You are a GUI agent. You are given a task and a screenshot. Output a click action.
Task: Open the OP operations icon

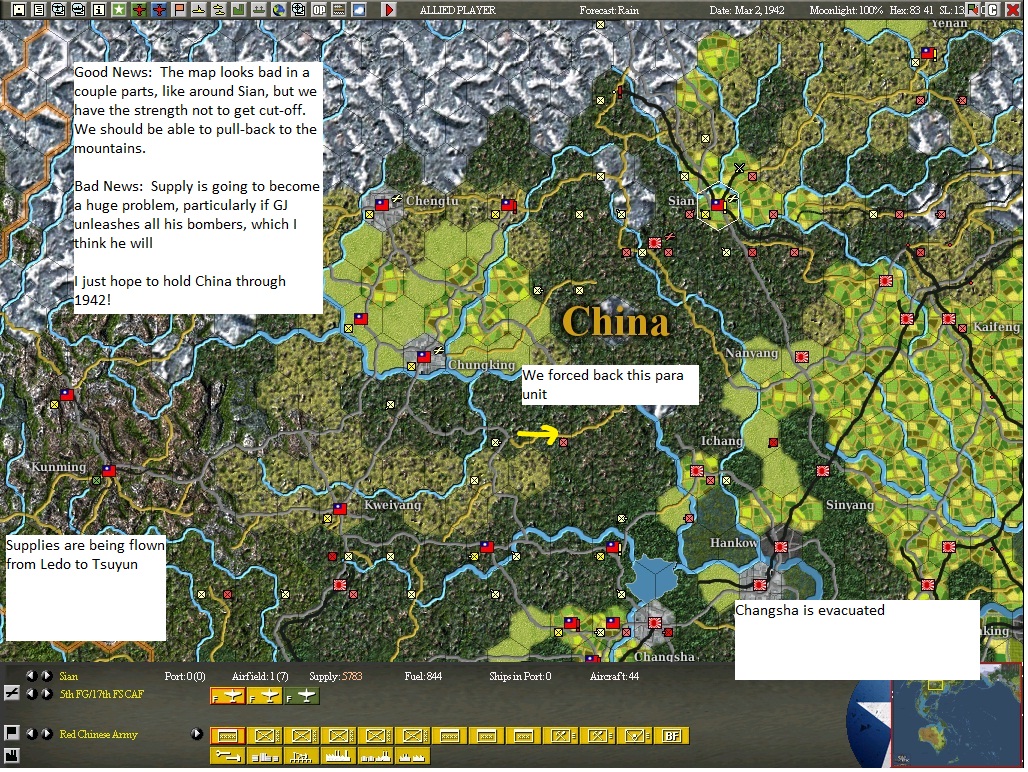coord(319,10)
